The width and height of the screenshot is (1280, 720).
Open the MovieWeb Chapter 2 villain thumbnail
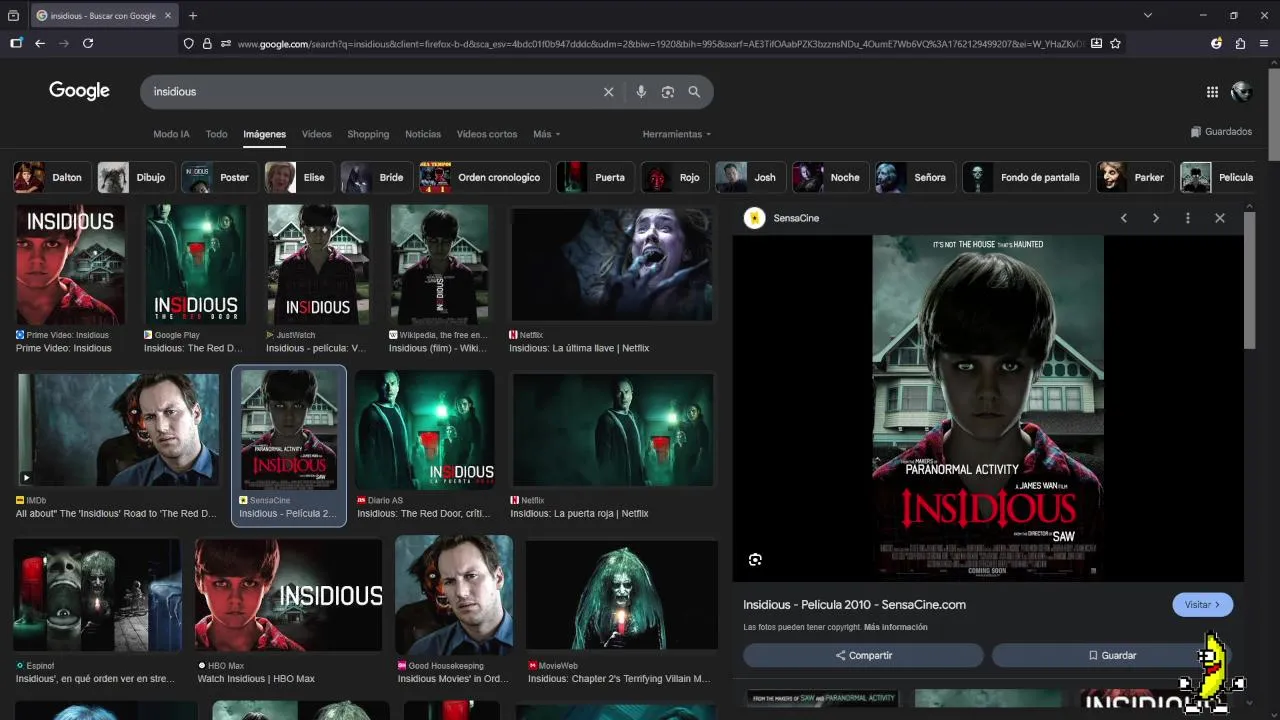622,595
